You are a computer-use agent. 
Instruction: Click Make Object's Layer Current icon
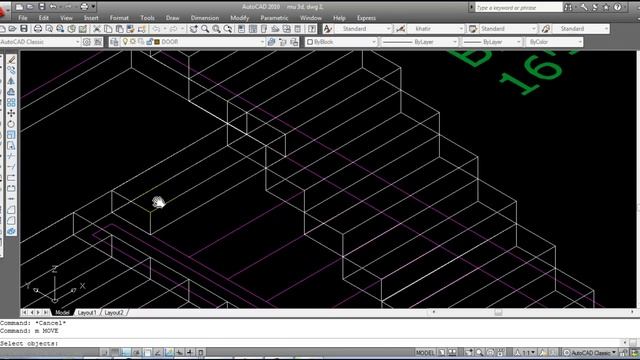click(x=271, y=42)
